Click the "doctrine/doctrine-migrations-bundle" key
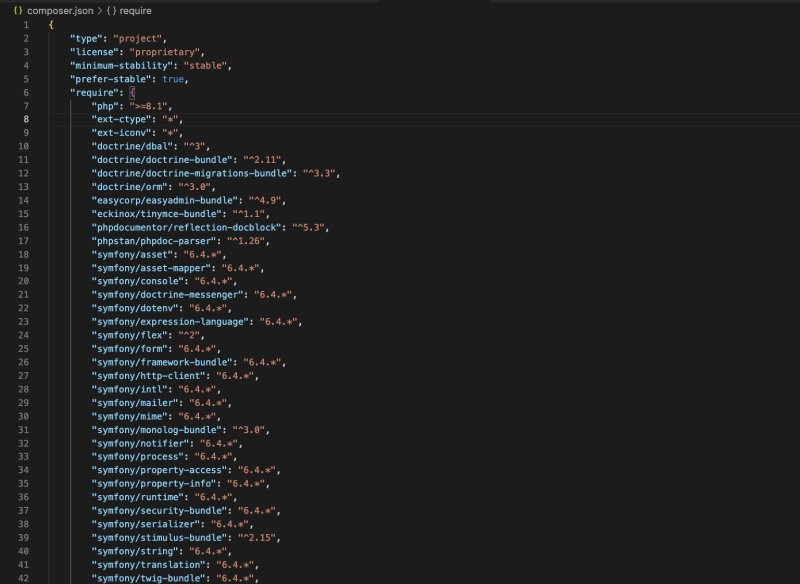The image size is (800, 584). (191, 173)
